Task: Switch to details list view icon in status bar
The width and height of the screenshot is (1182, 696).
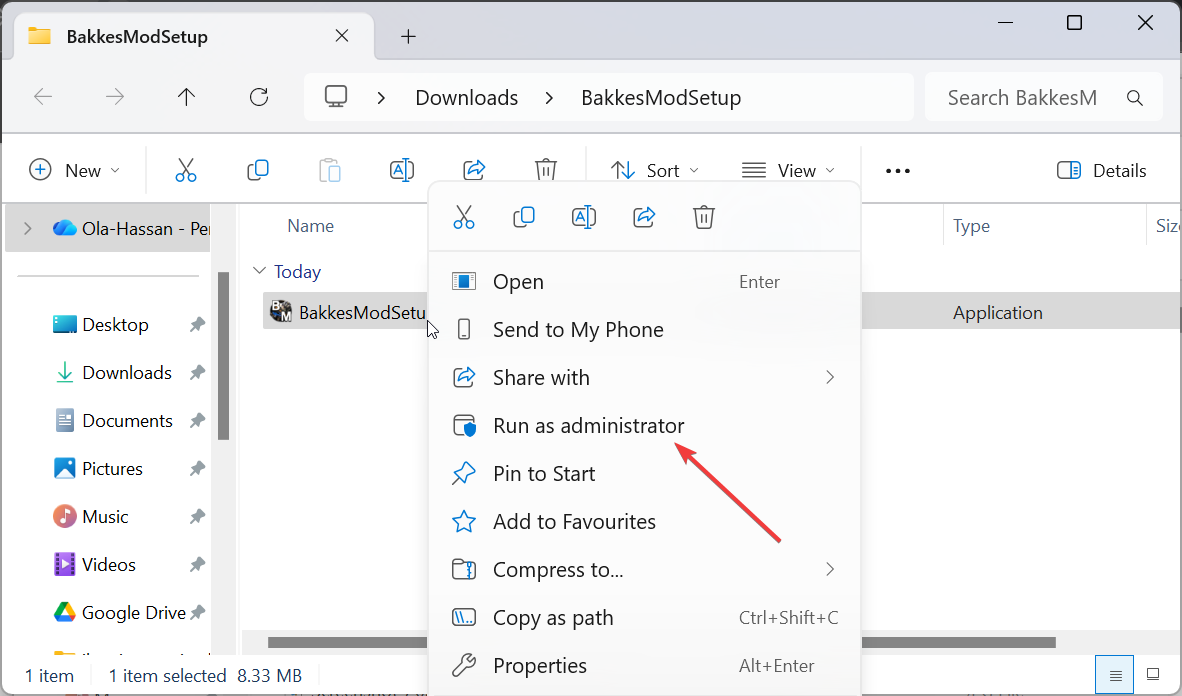Action: click(1115, 675)
